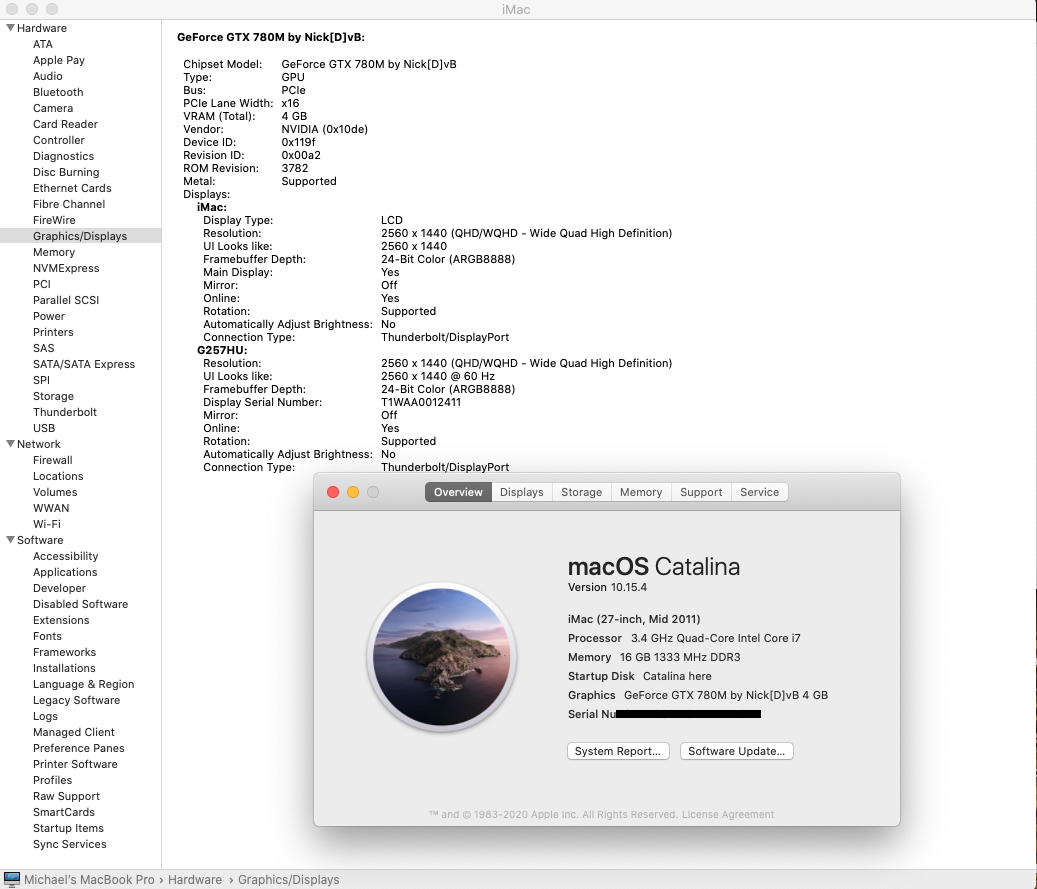The height and width of the screenshot is (889, 1037).
Task: Select USB under Hardware
Action: click(x=44, y=428)
